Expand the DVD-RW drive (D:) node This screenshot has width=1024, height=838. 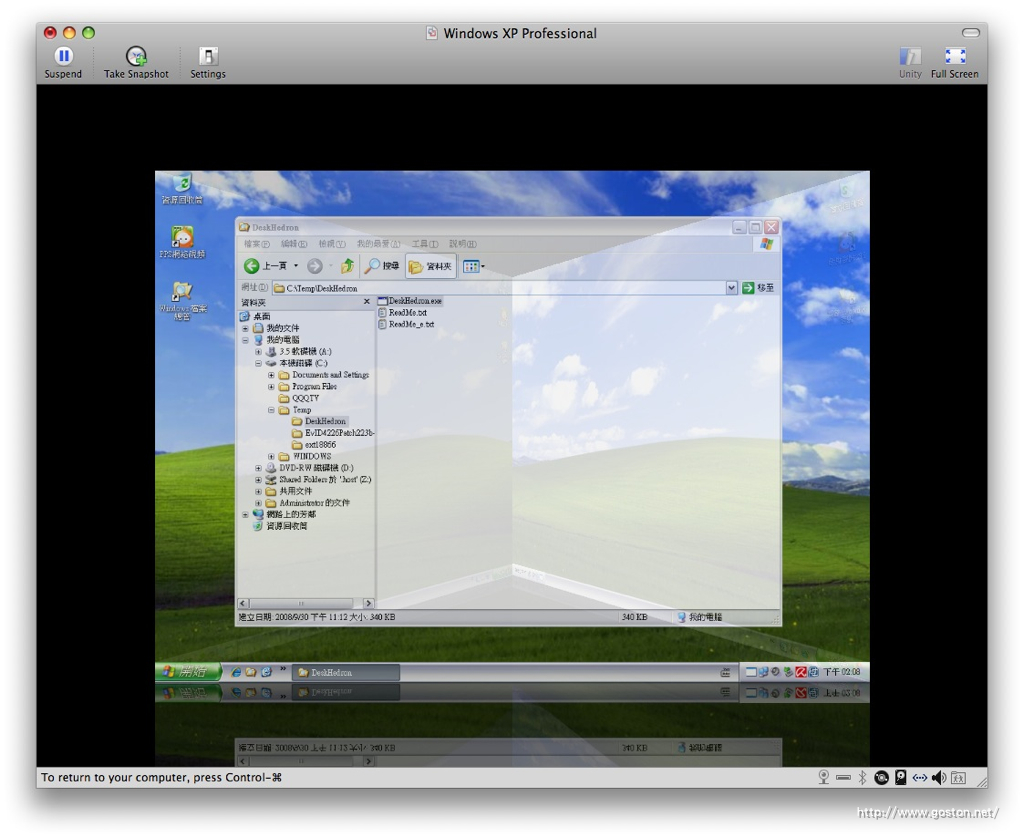click(x=259, y=468)
